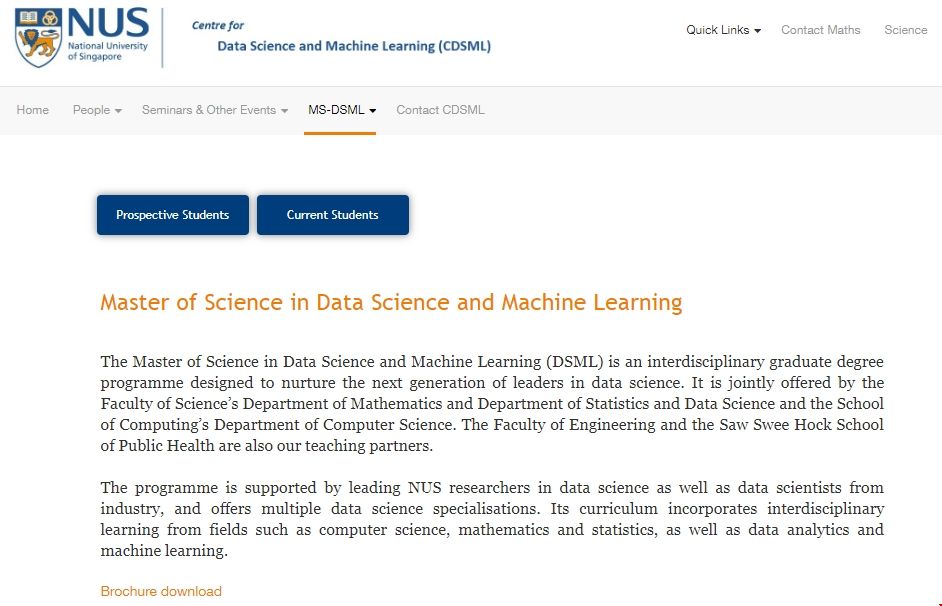Expand Seminars & Other Events menu
The width and height of the screenshot is (942, 606).
[x=209, y=110]
